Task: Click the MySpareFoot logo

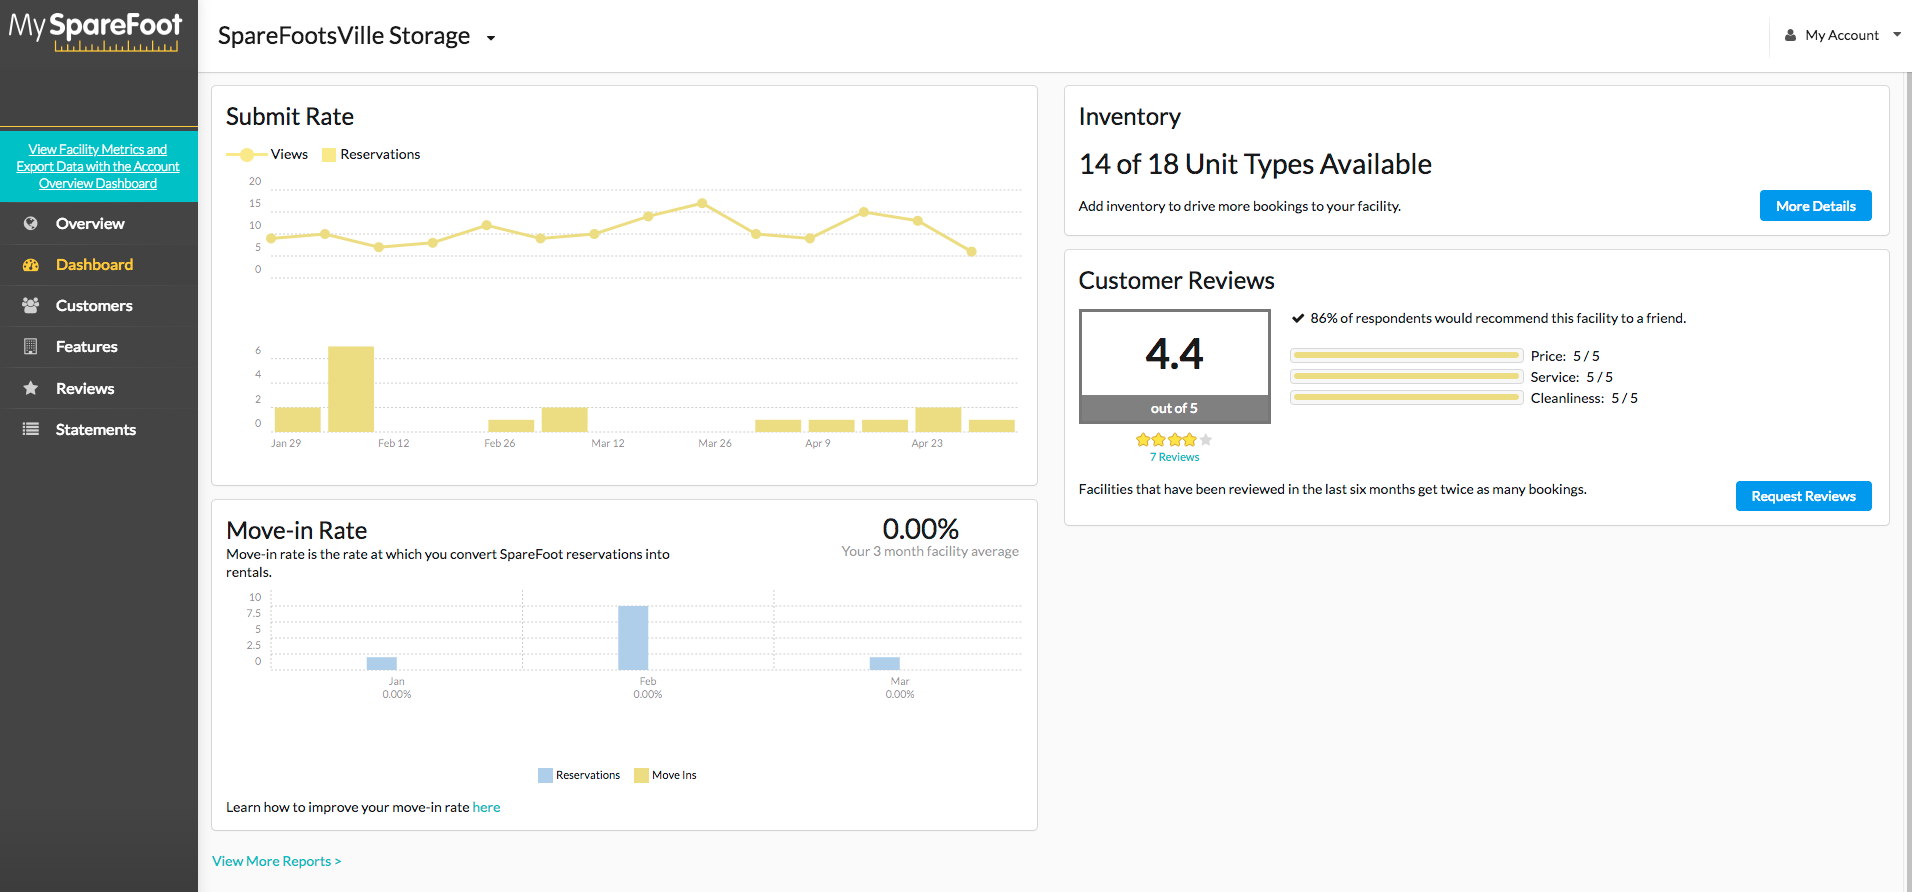Action: pos(95,31)
